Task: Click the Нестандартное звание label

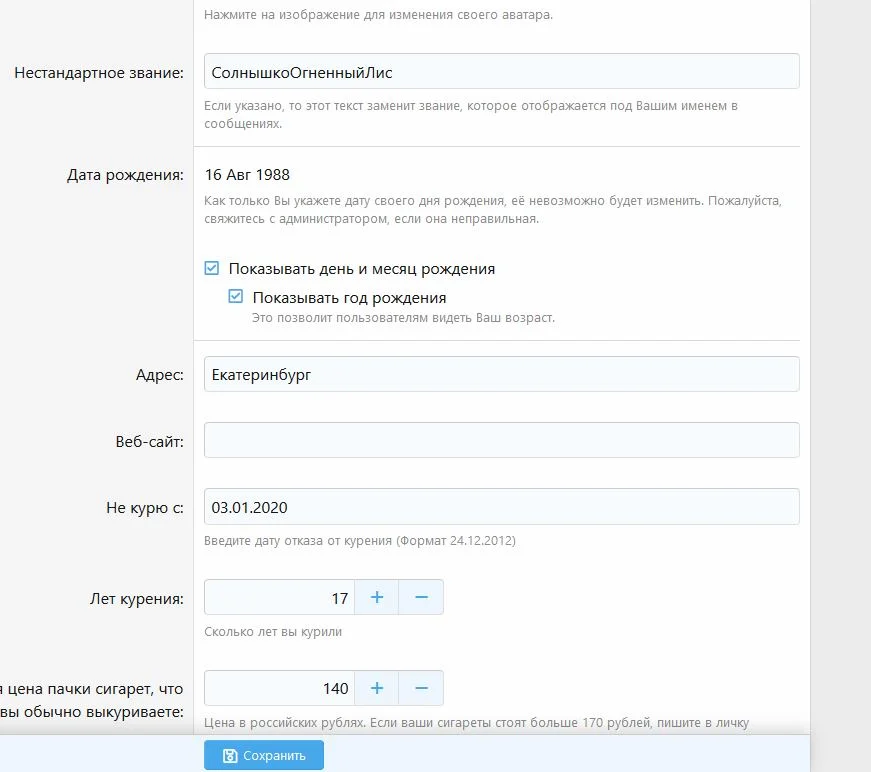Action: pos(99,73)
